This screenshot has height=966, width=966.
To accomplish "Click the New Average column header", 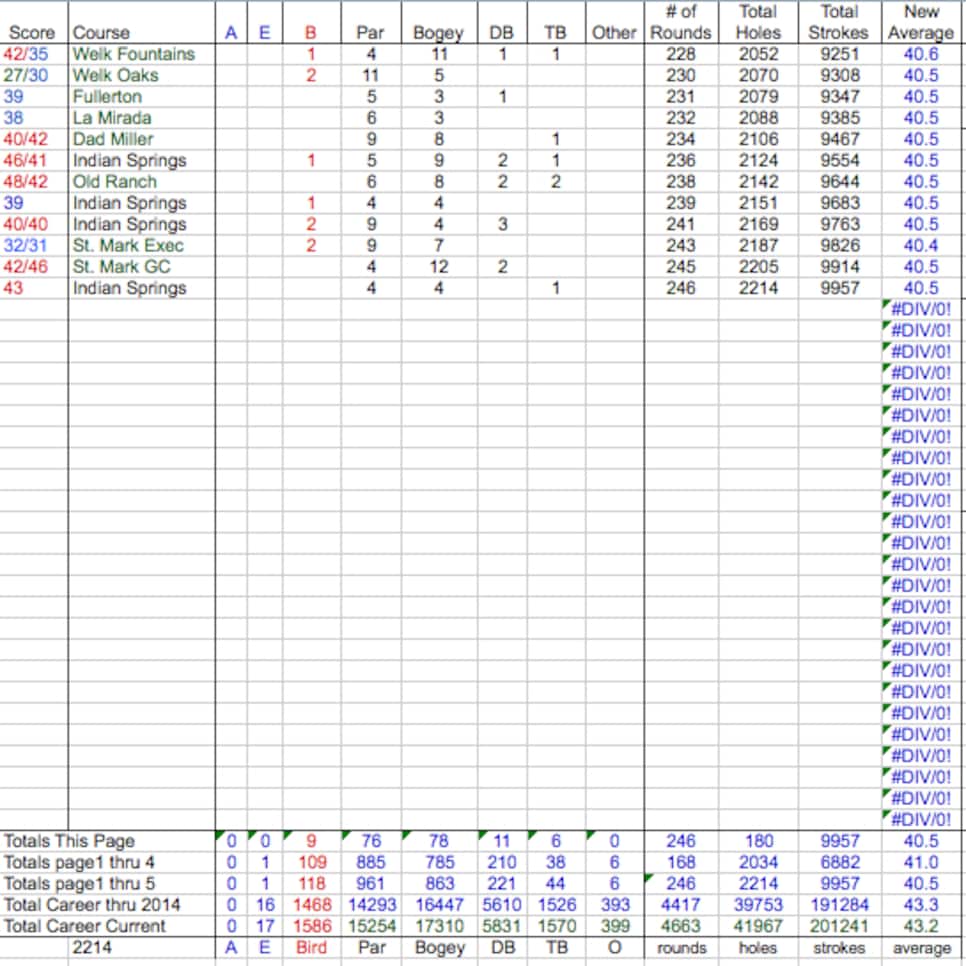I will pos(921,22).
